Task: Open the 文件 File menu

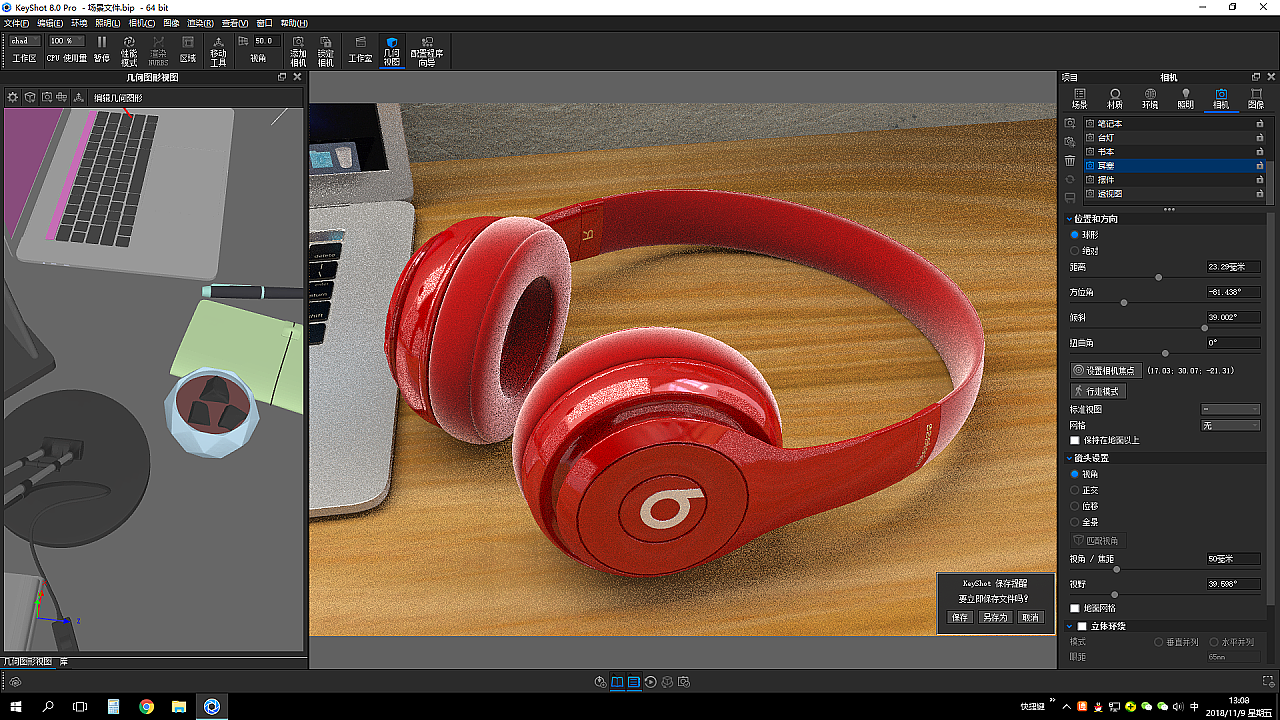Action: [x=17, y=22]
